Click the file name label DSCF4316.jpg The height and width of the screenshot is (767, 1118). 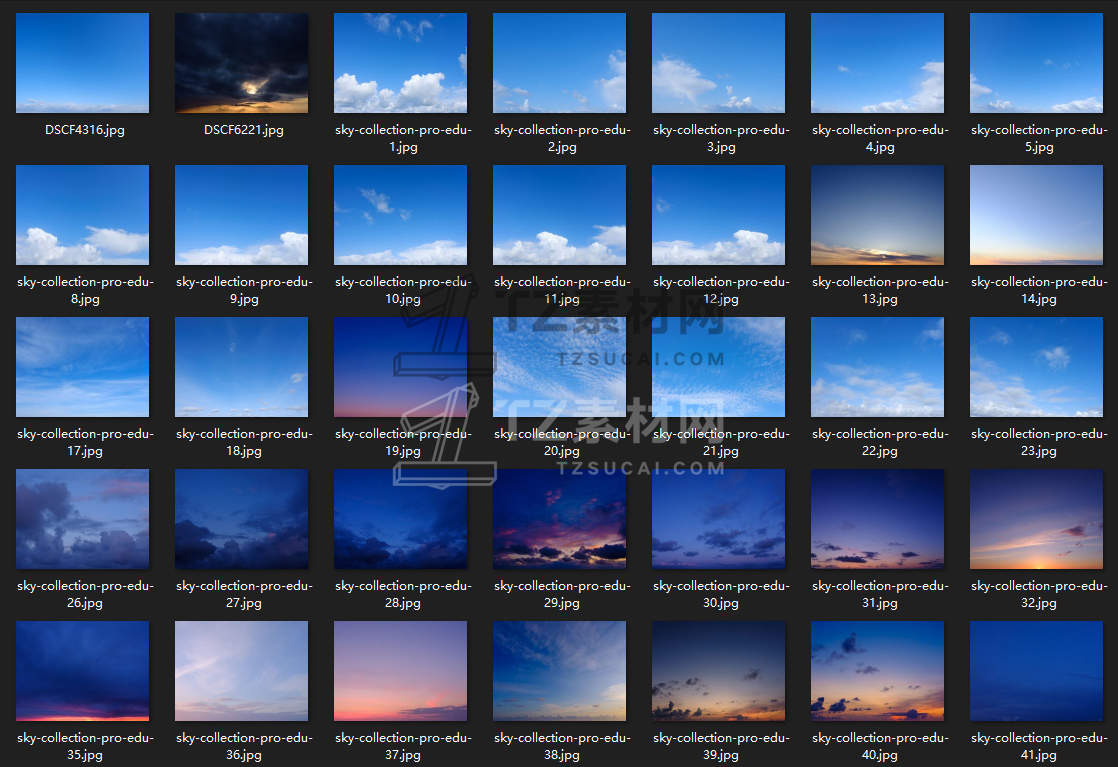[x=85, y=130]
